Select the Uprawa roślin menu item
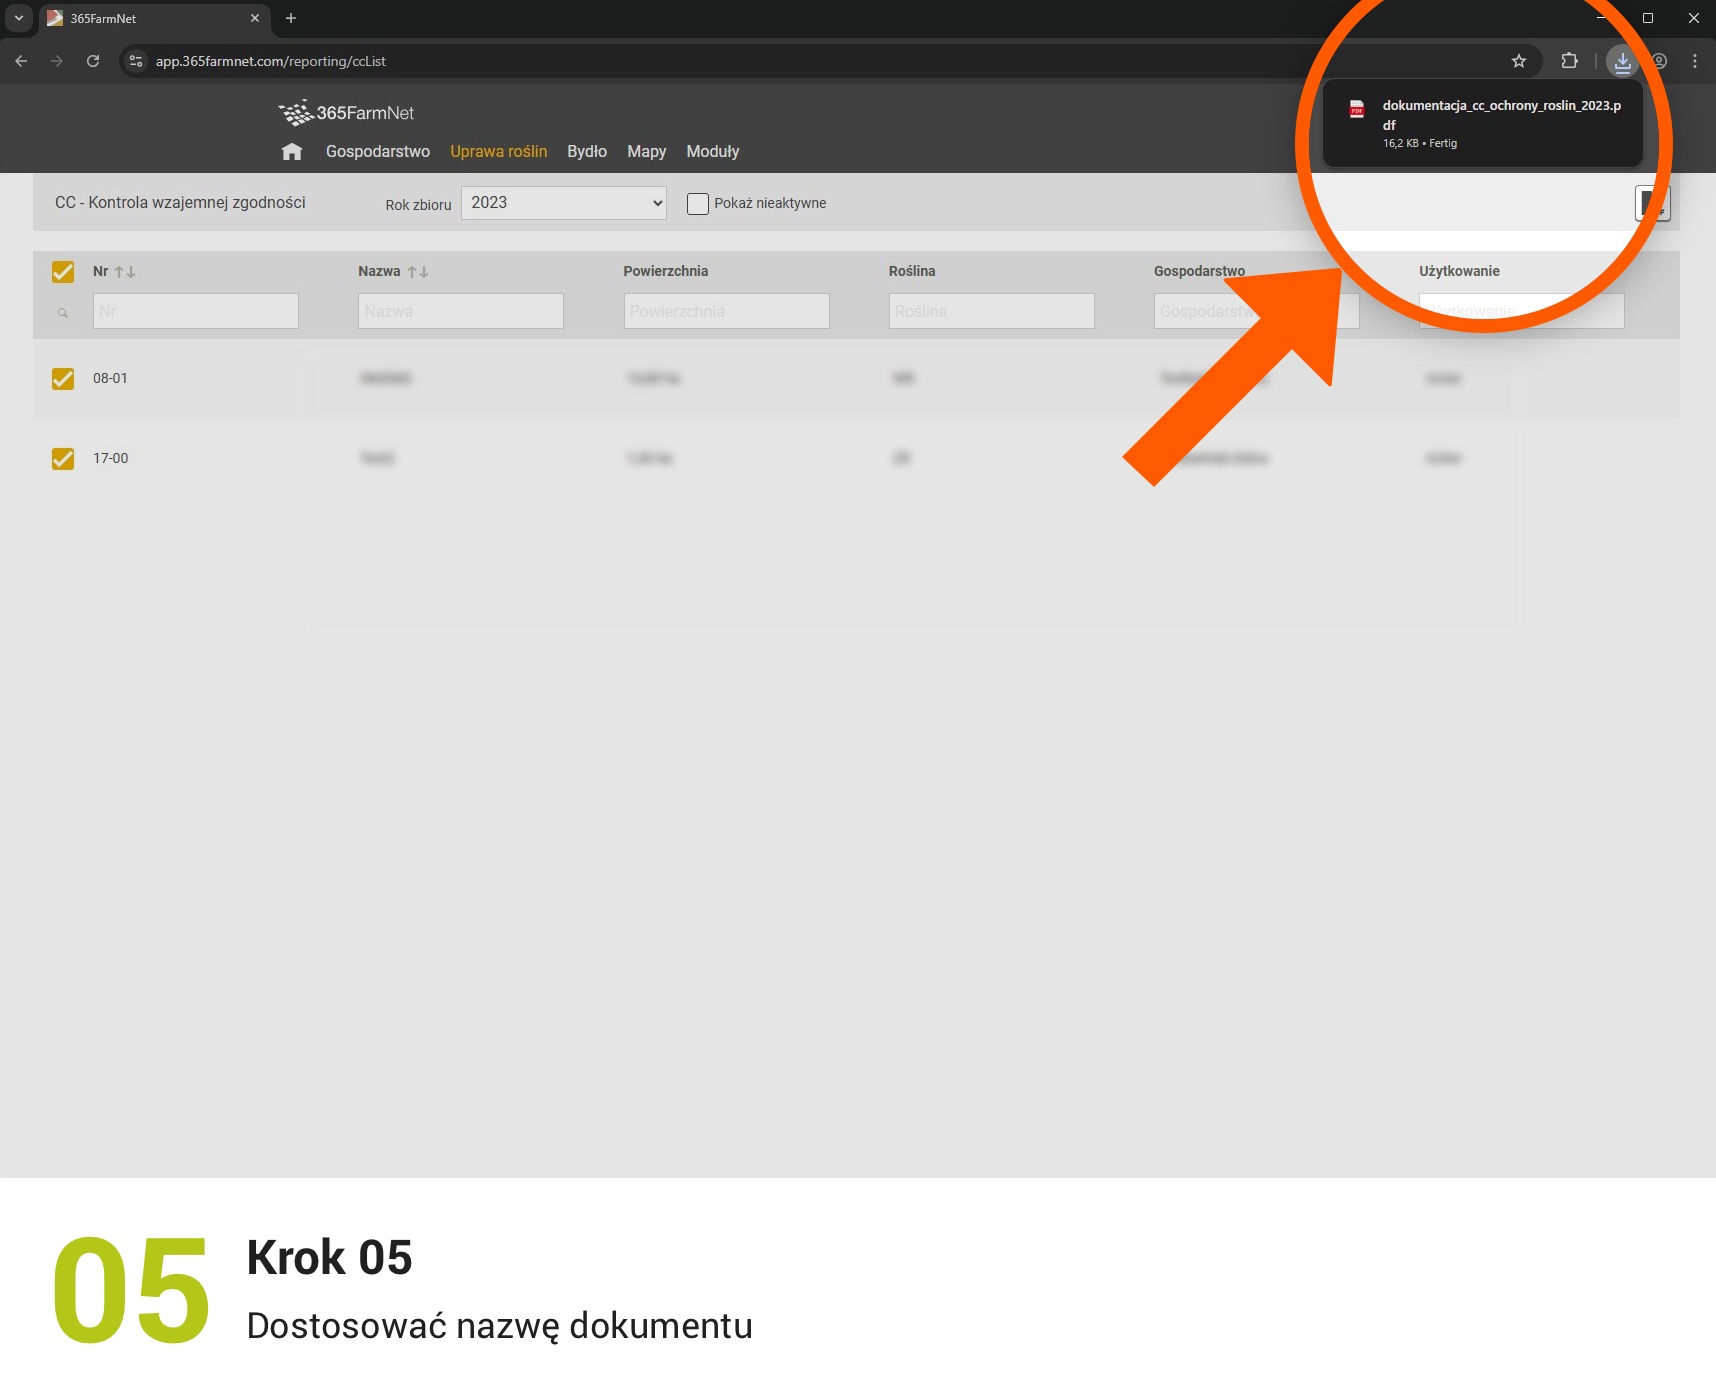The image size is (1716, 1392). pyautogui.click(x=498, y=152)
